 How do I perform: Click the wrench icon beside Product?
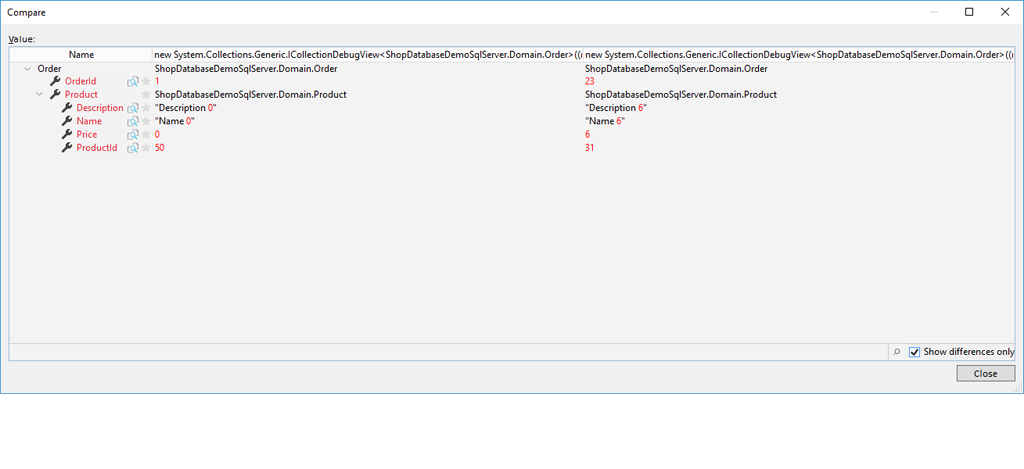[x=56, y=95]
